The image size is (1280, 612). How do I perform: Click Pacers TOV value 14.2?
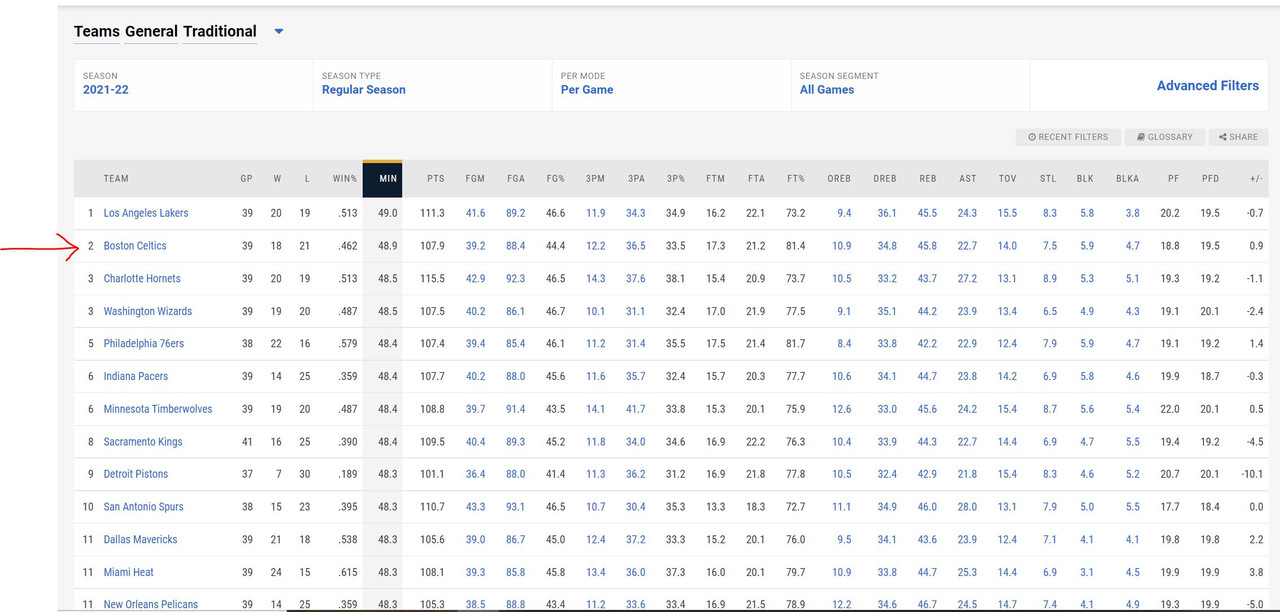point(1007,377)
